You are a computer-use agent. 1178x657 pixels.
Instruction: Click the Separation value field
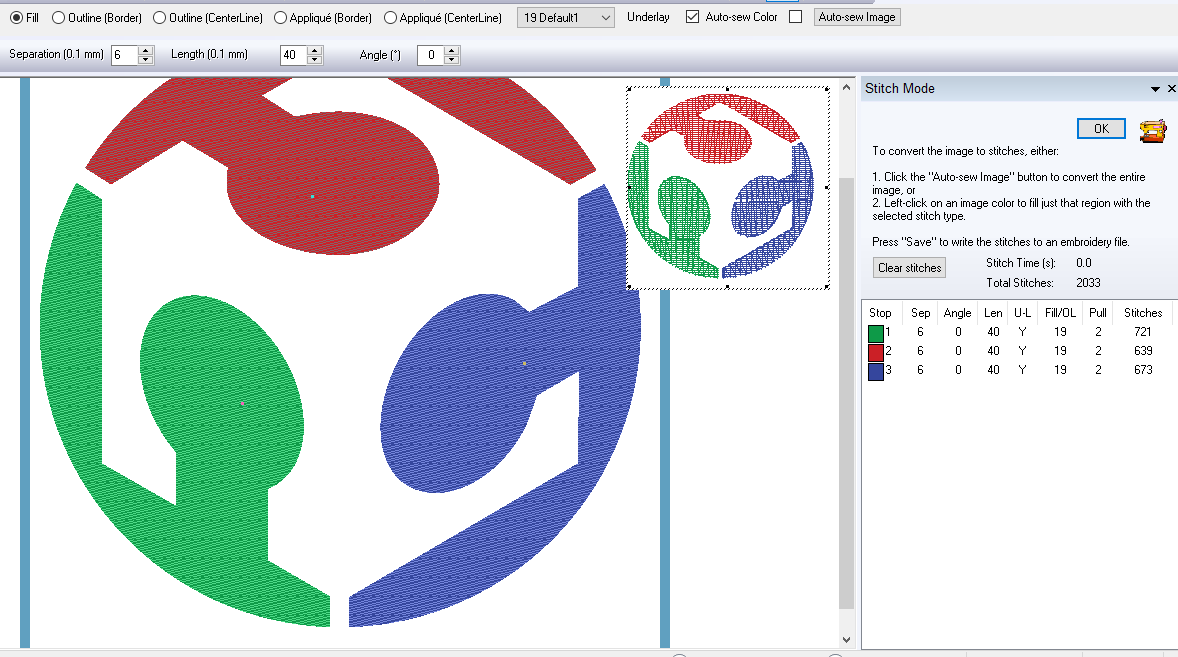tap(124, 55)
